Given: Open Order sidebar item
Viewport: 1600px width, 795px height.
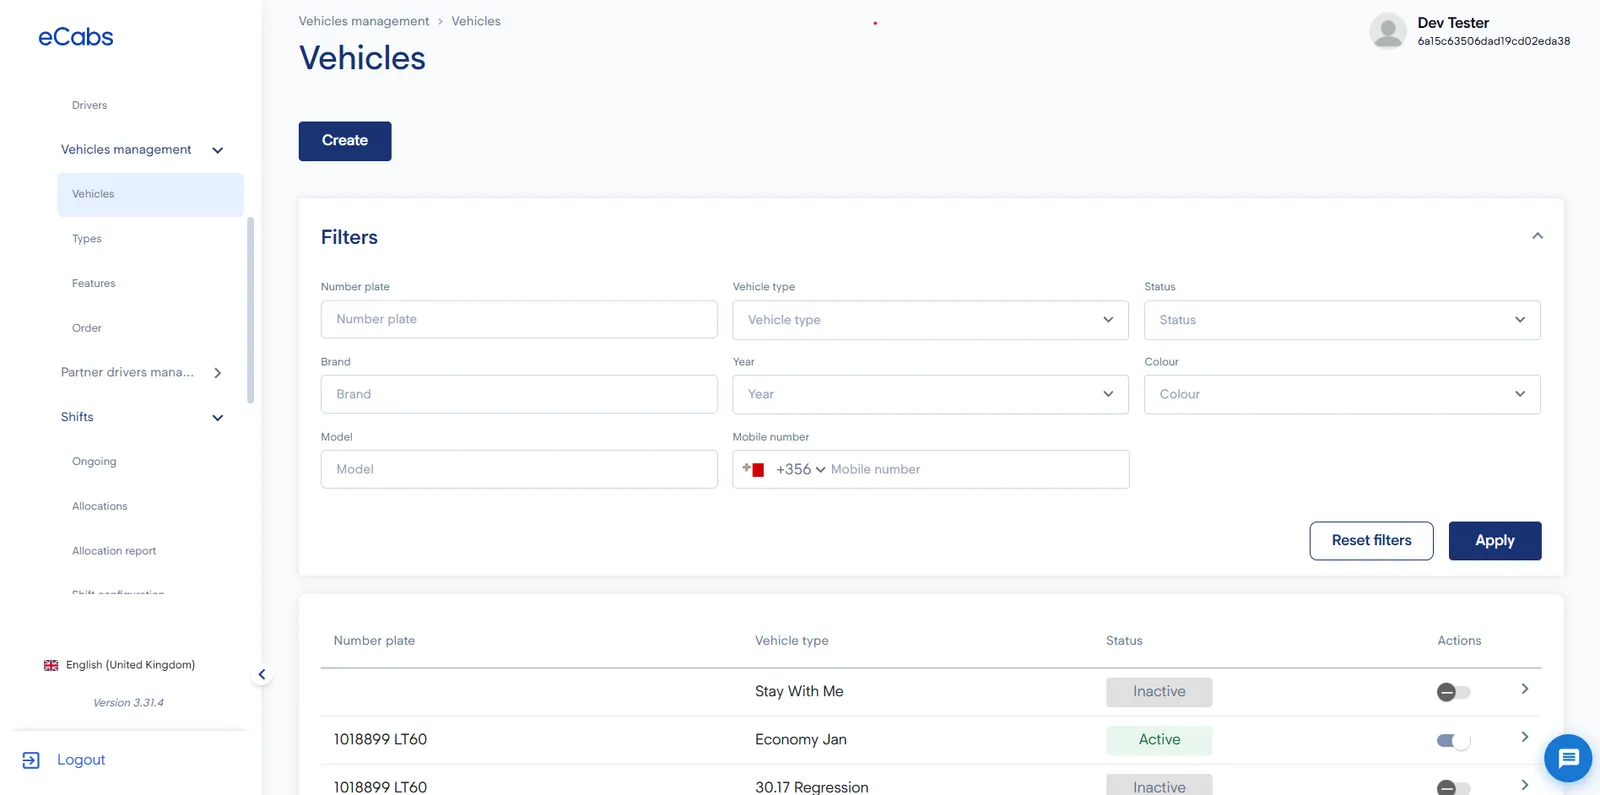Looking at the screenshot, I should (x=87, y=328).
